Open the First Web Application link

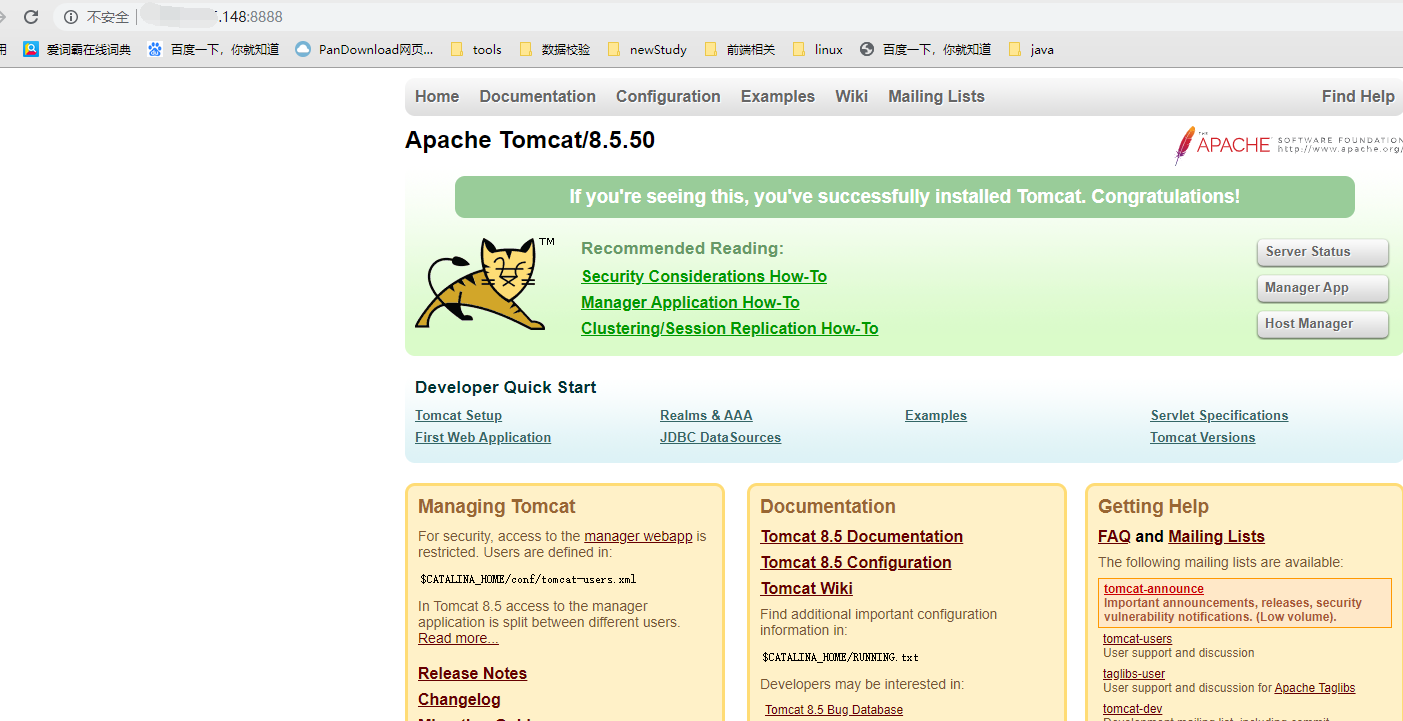(x=483, y=438)
